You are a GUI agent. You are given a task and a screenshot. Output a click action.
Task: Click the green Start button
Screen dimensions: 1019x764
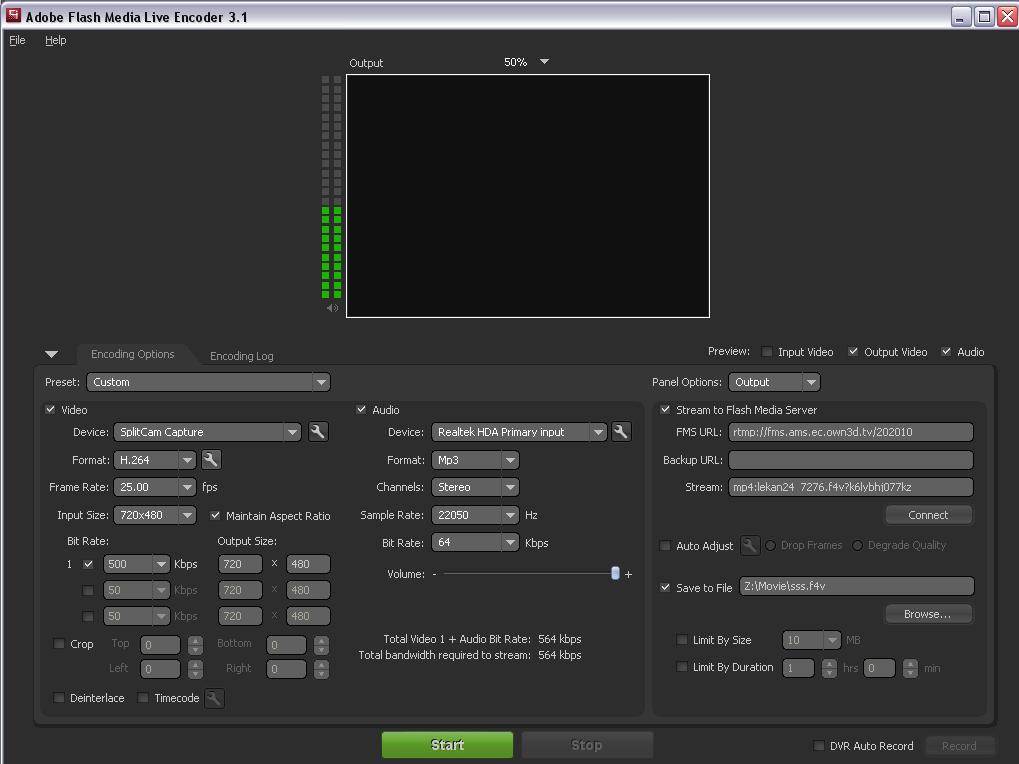(x=447, y=745)
